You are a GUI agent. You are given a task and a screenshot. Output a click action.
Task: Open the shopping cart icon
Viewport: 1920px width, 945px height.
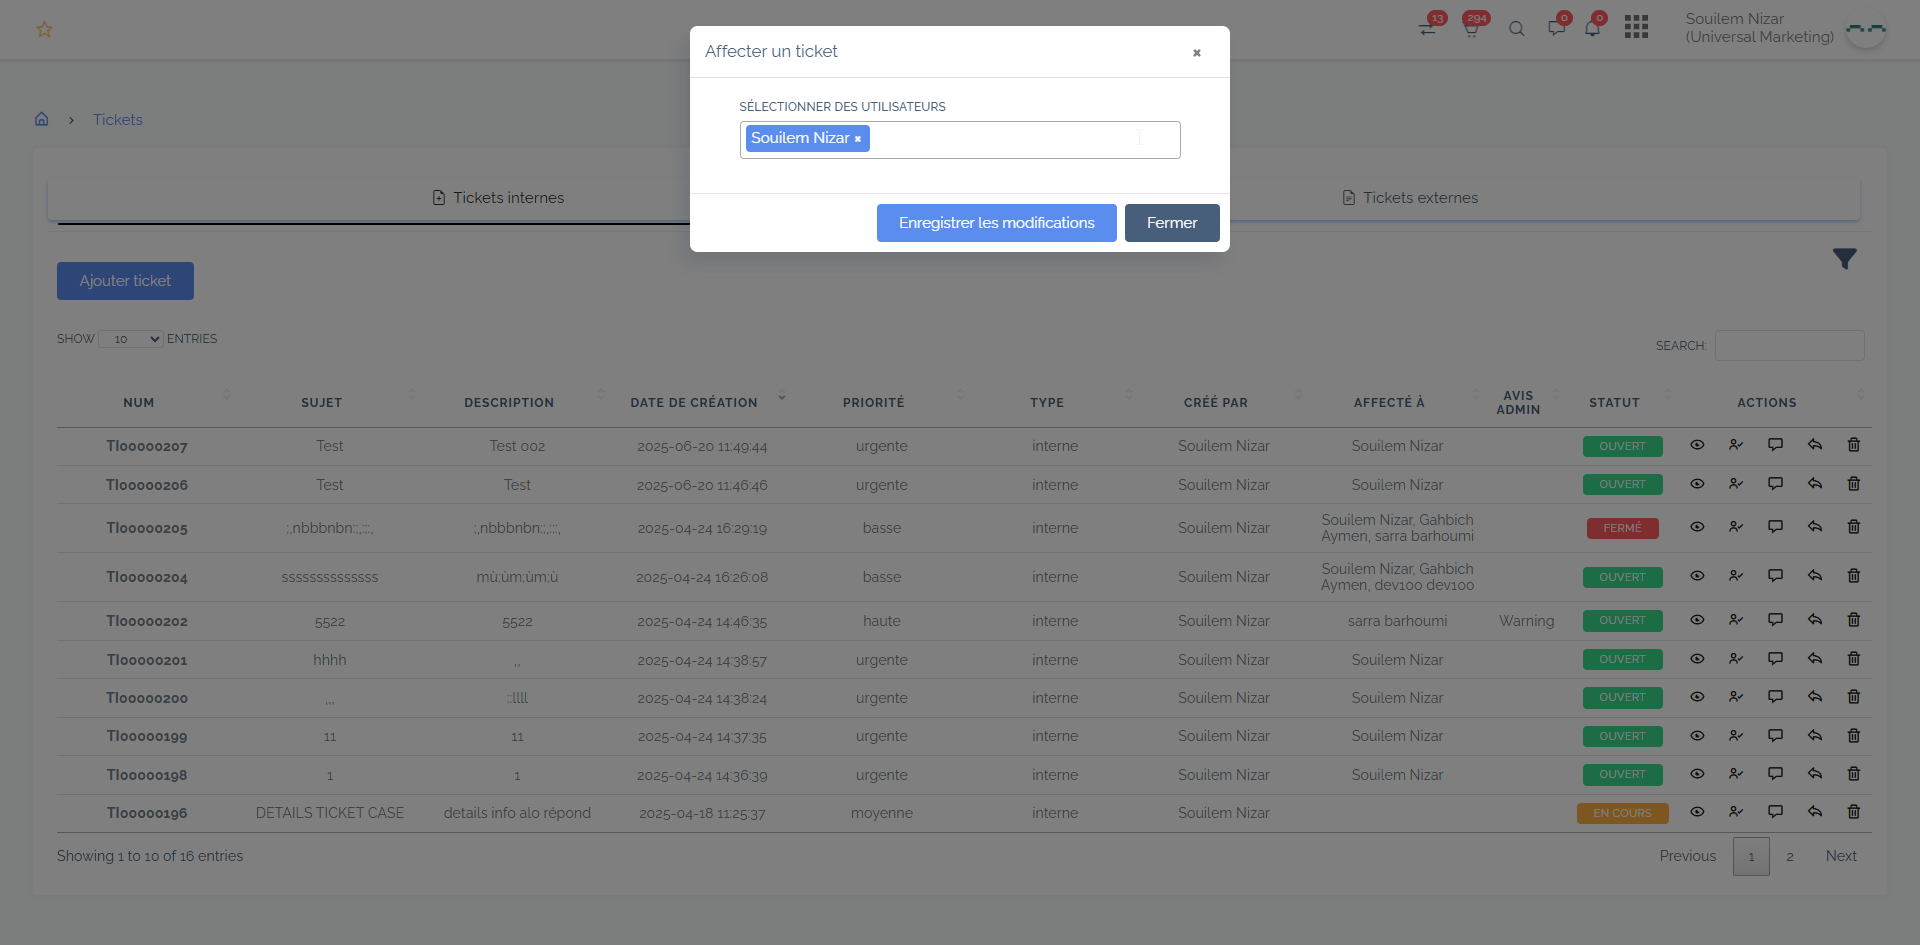point(1471,28)
